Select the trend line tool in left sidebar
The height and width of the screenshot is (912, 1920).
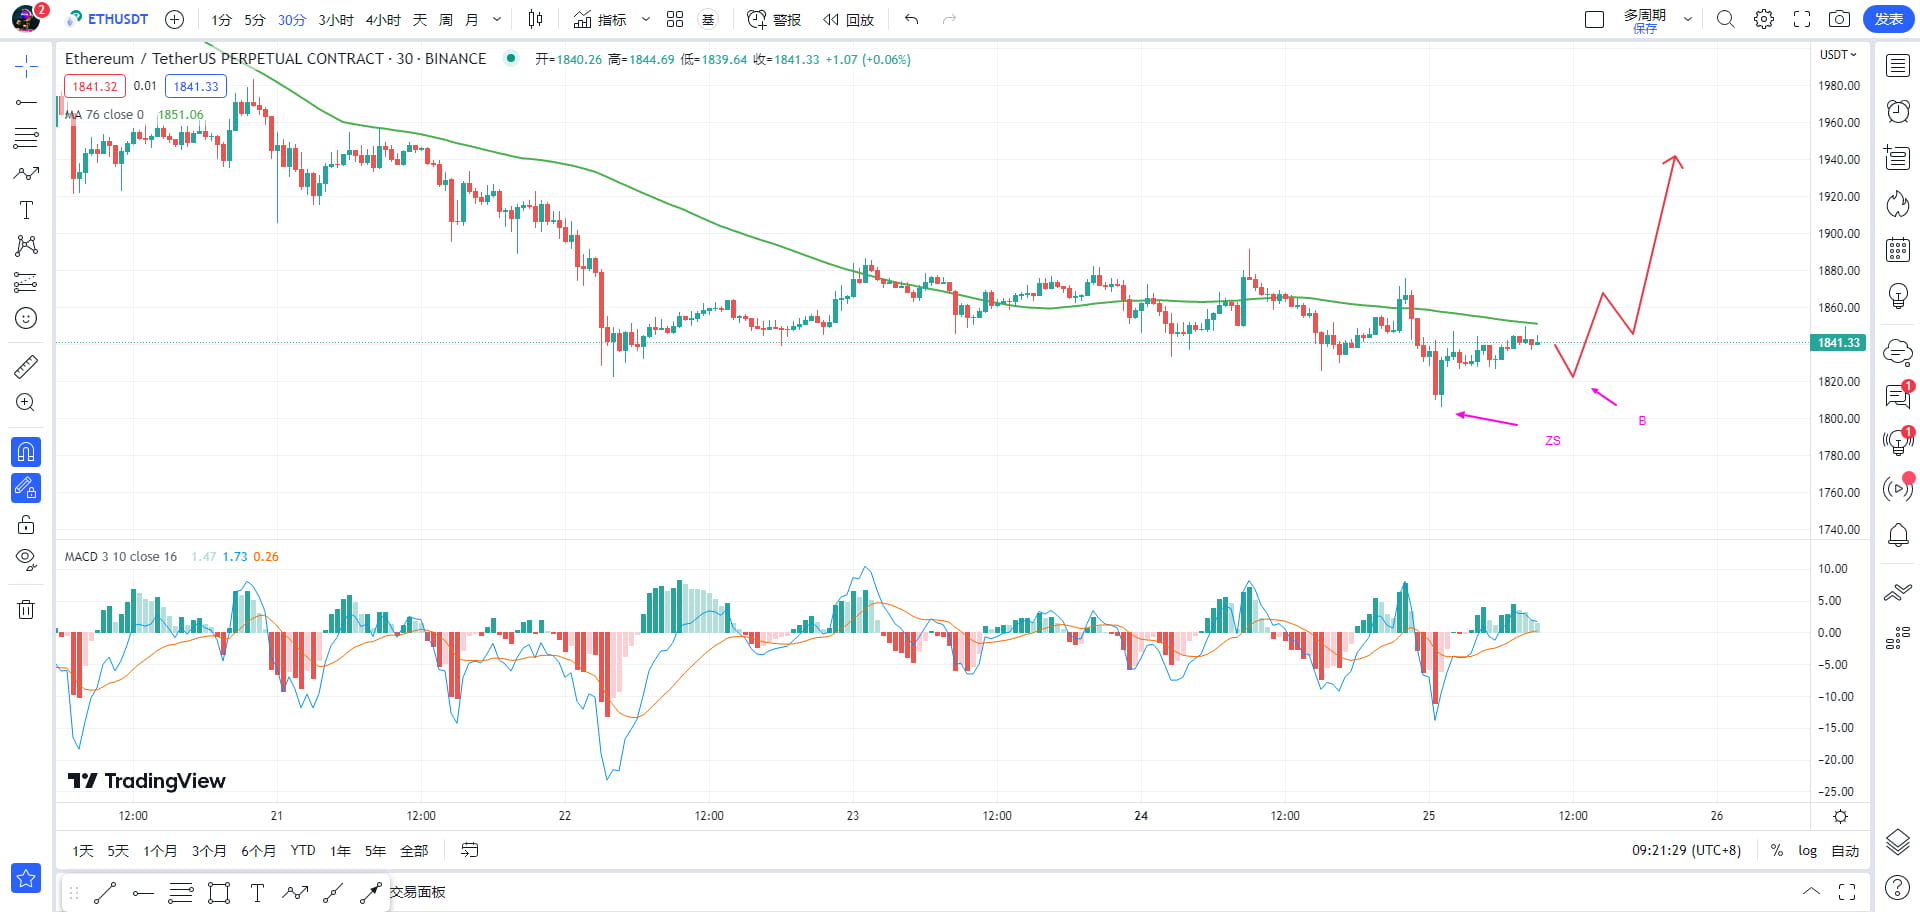pos(26,102)
